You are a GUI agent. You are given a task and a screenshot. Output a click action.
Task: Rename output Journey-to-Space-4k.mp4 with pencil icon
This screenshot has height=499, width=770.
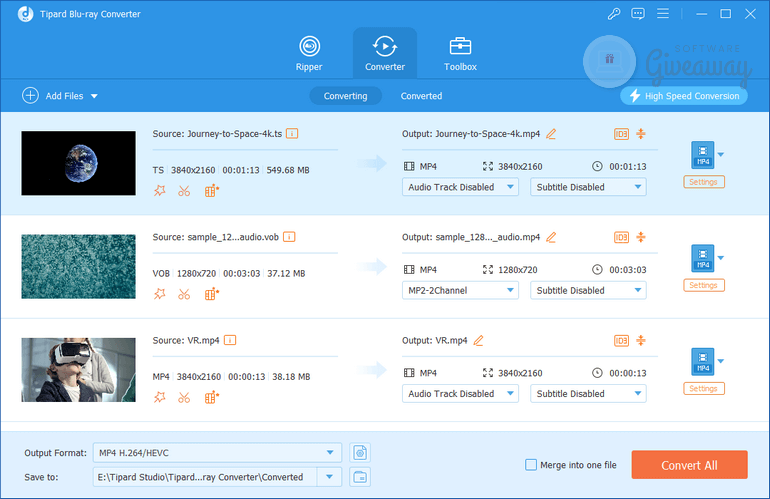(x=551, y=134)
